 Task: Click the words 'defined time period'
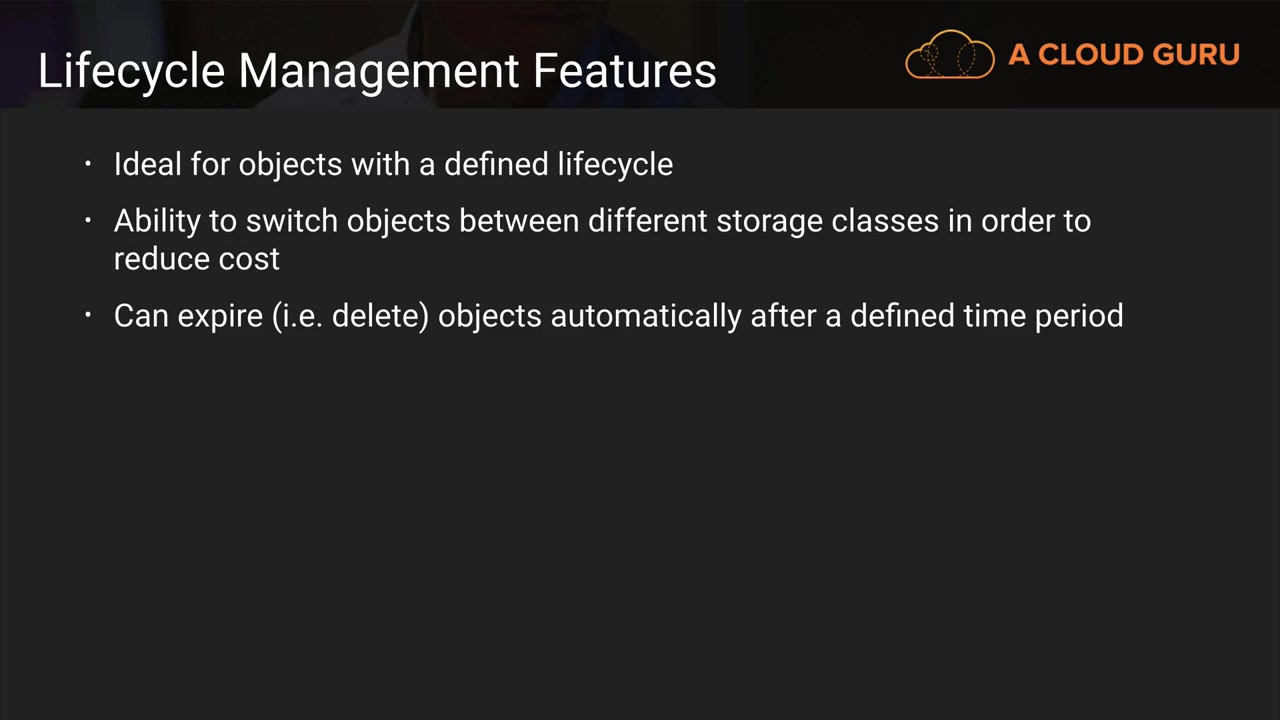tap(986, 316)
